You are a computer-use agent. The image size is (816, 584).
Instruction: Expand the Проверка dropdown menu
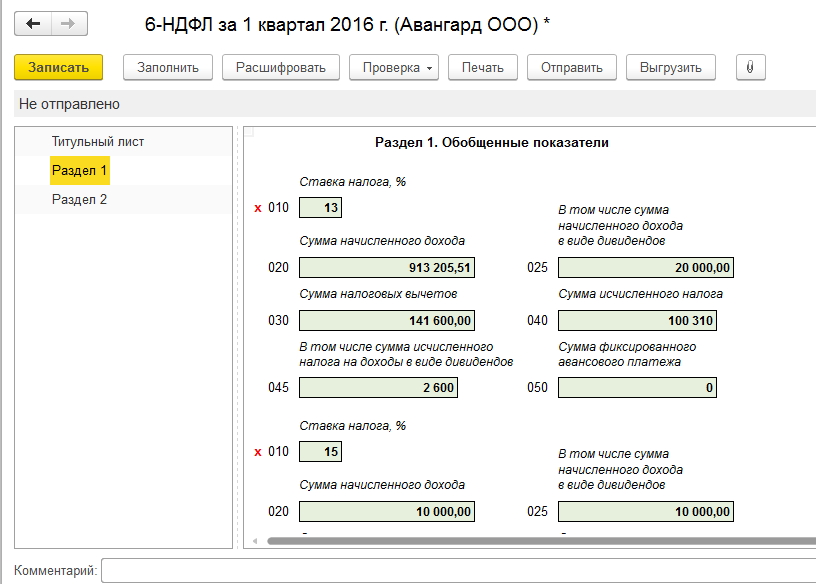393,67
